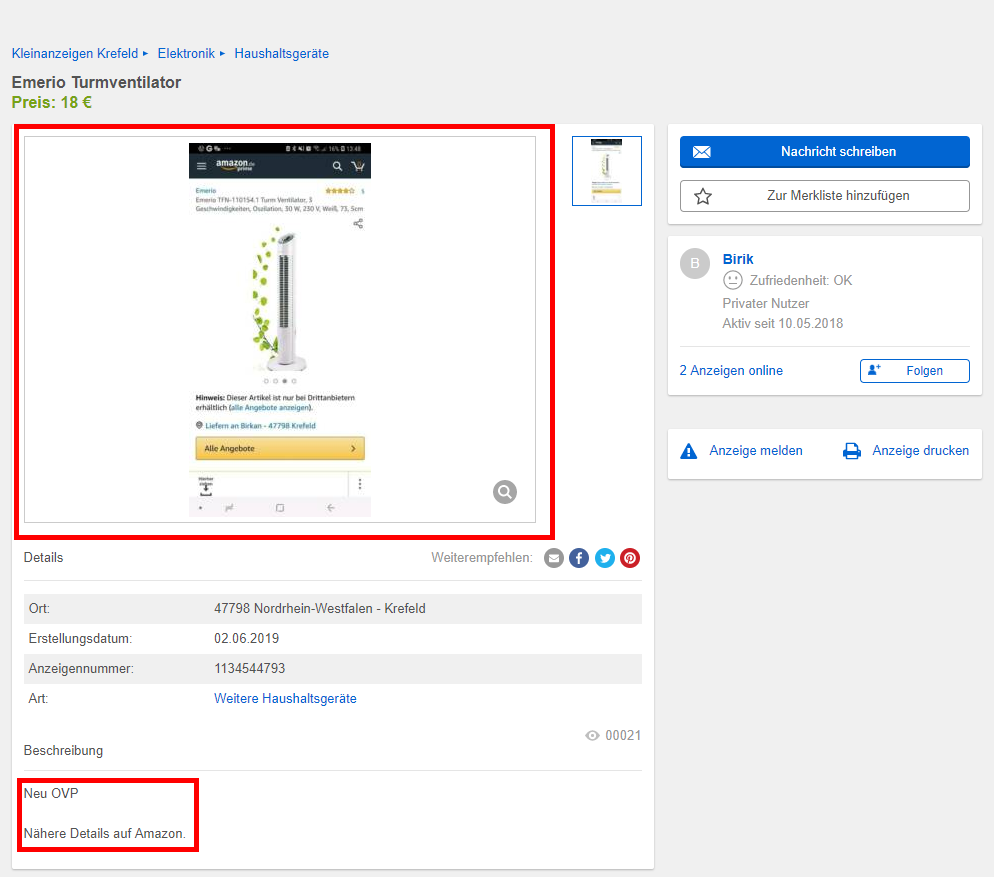Select the listing title Emerio Turmventilator
Screen dimensions: 994x877
96,82
